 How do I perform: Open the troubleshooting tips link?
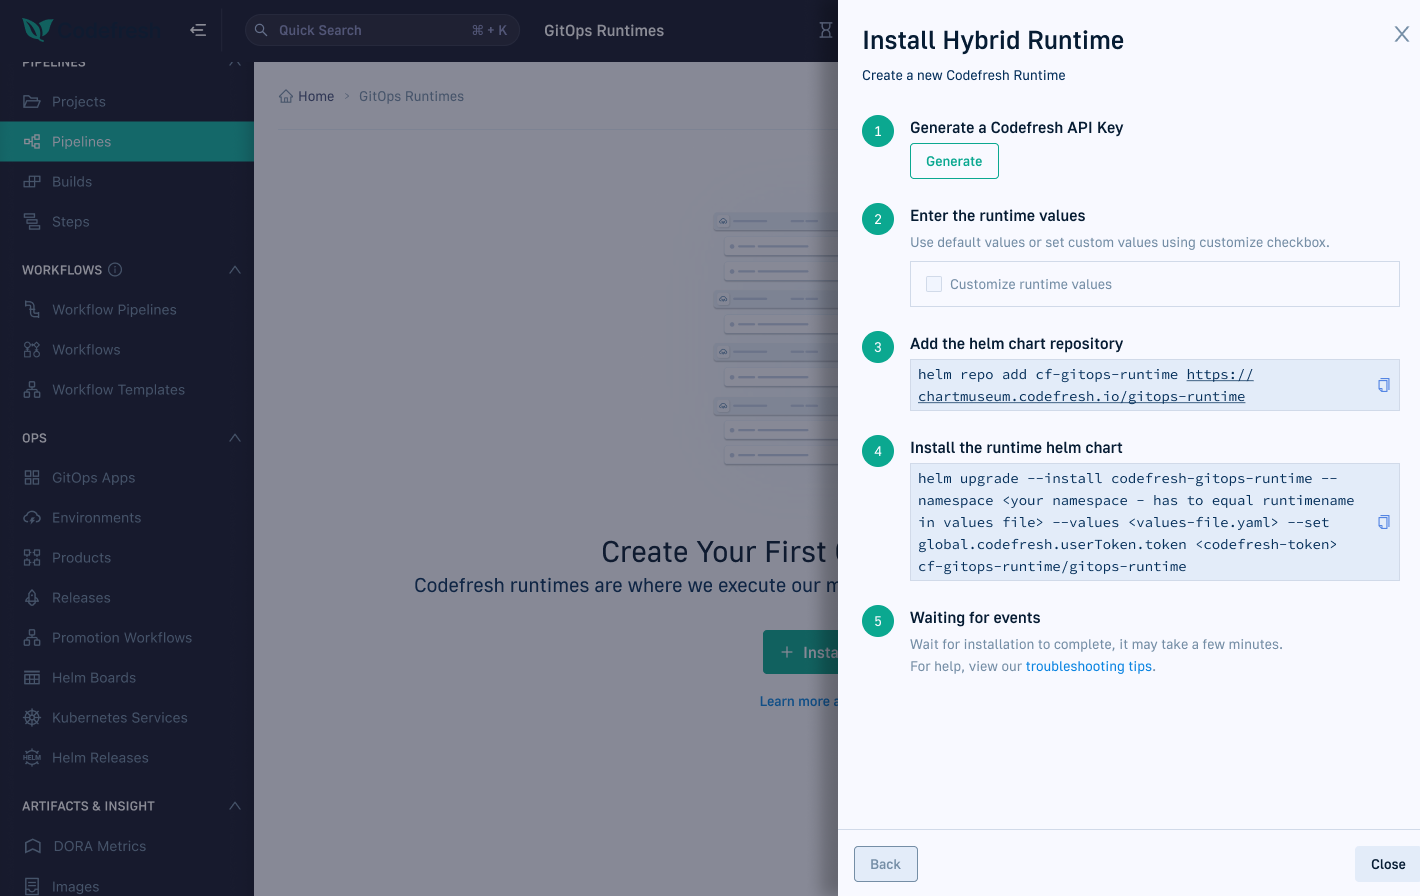point(1089,666)
